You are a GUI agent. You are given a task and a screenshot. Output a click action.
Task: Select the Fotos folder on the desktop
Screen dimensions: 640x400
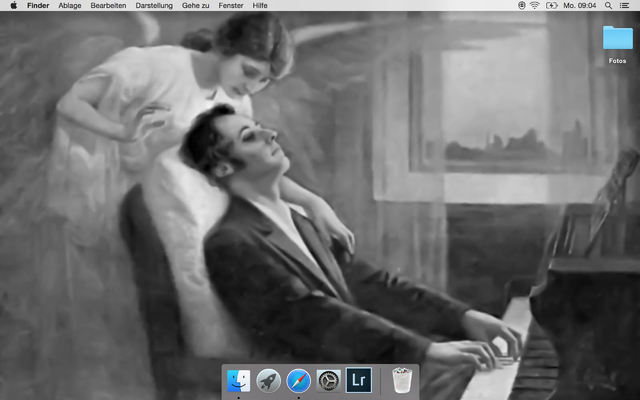pyautogui.click(x=618, y=38)
